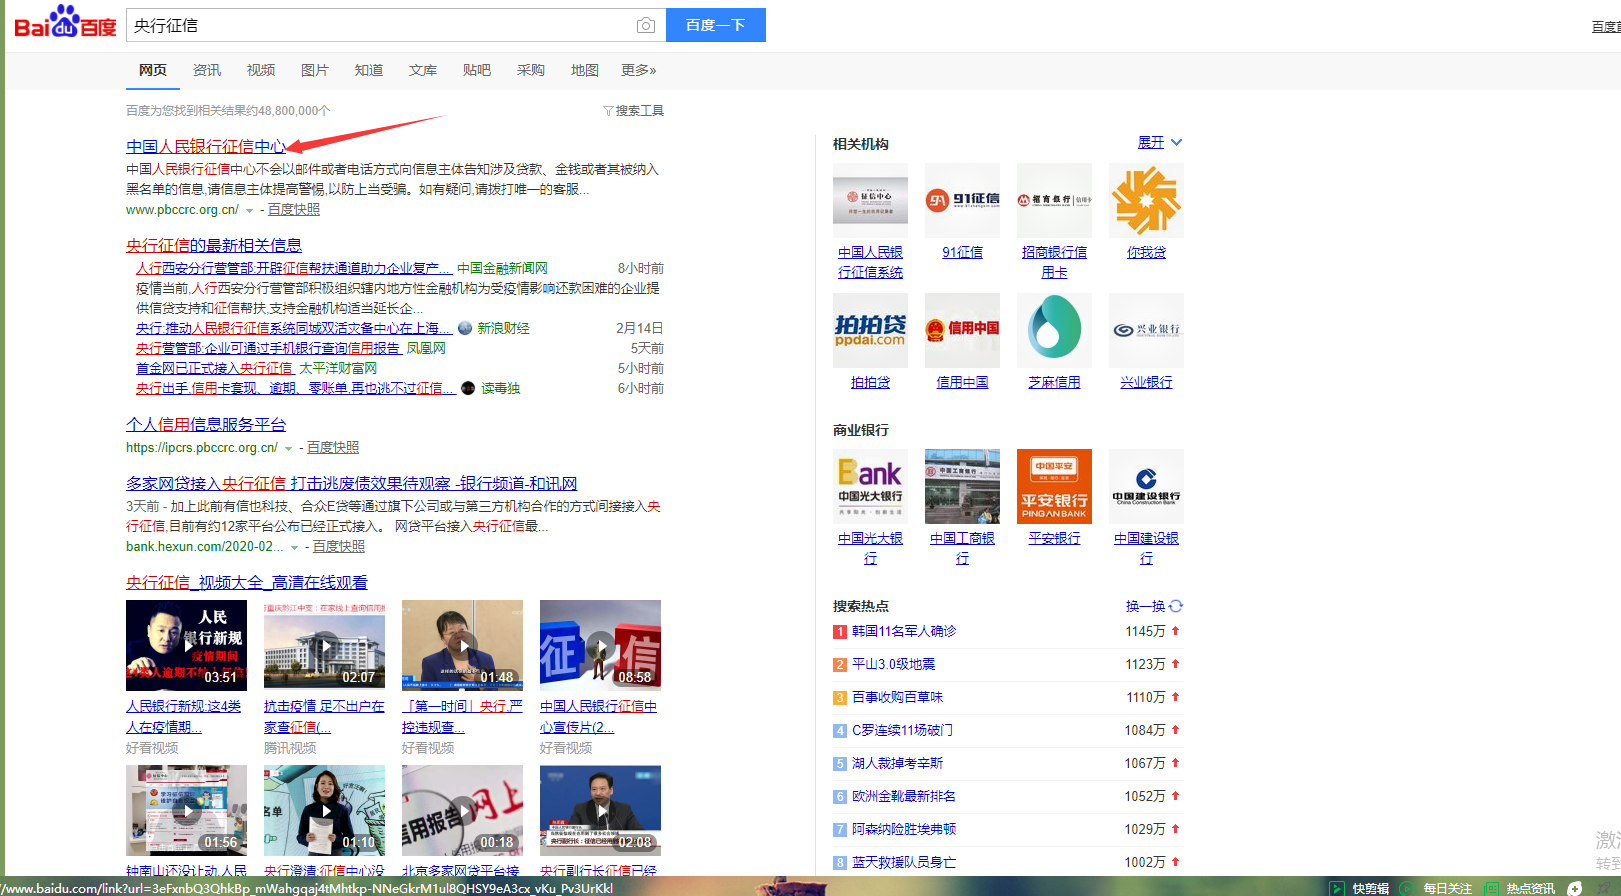The image size is (1621, 896).
Task: Open 个人信用信息服务平台 result
Action: [206, 424]
